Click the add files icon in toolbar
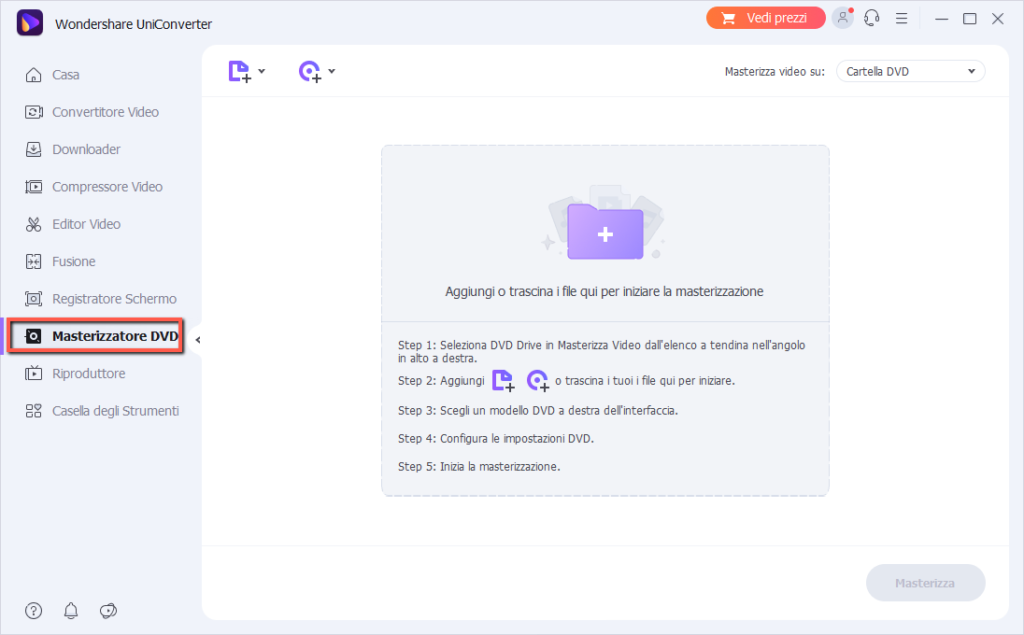 point(239,71)
